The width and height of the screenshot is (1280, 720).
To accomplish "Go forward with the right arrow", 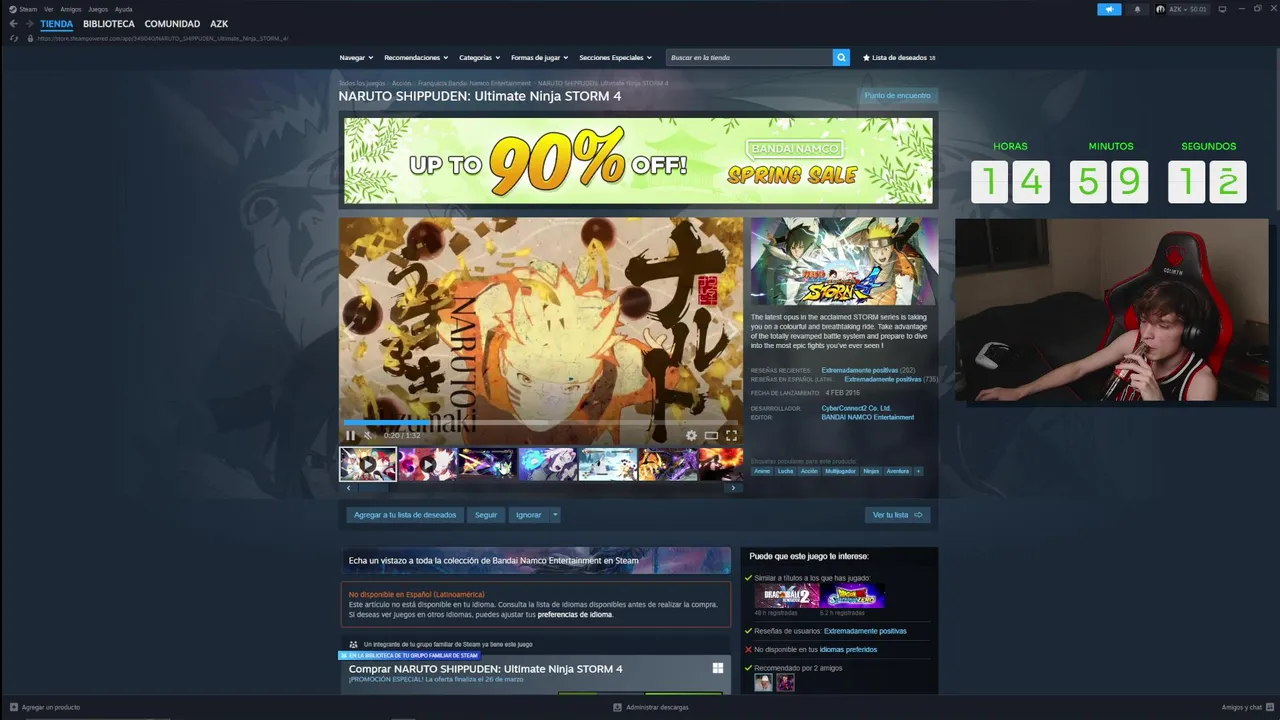I will [x=29, y=24].
